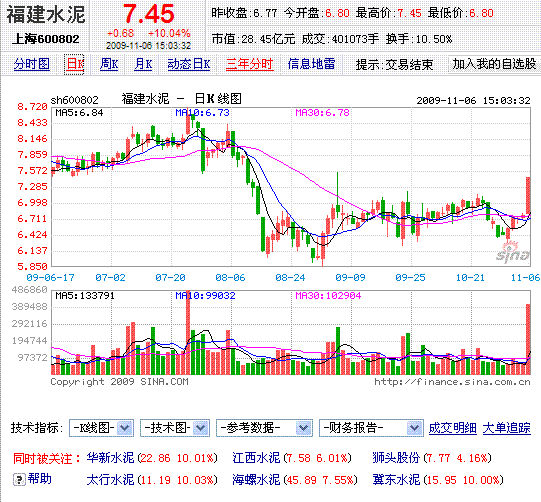Open the 大单追踪 large order link
Viewport: 541px width, 502px height.
click(x=506, y=428)
